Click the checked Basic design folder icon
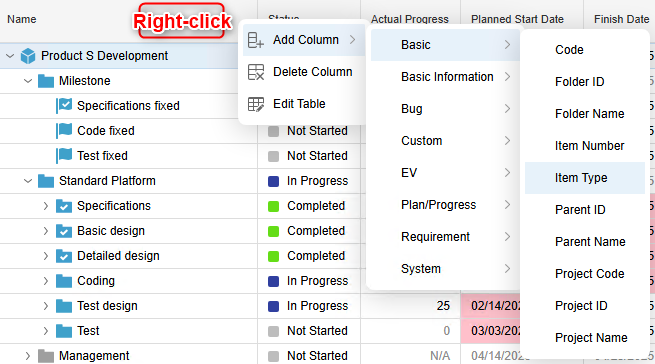This screenshot has height=364, width=655. [x=64, y=231]
